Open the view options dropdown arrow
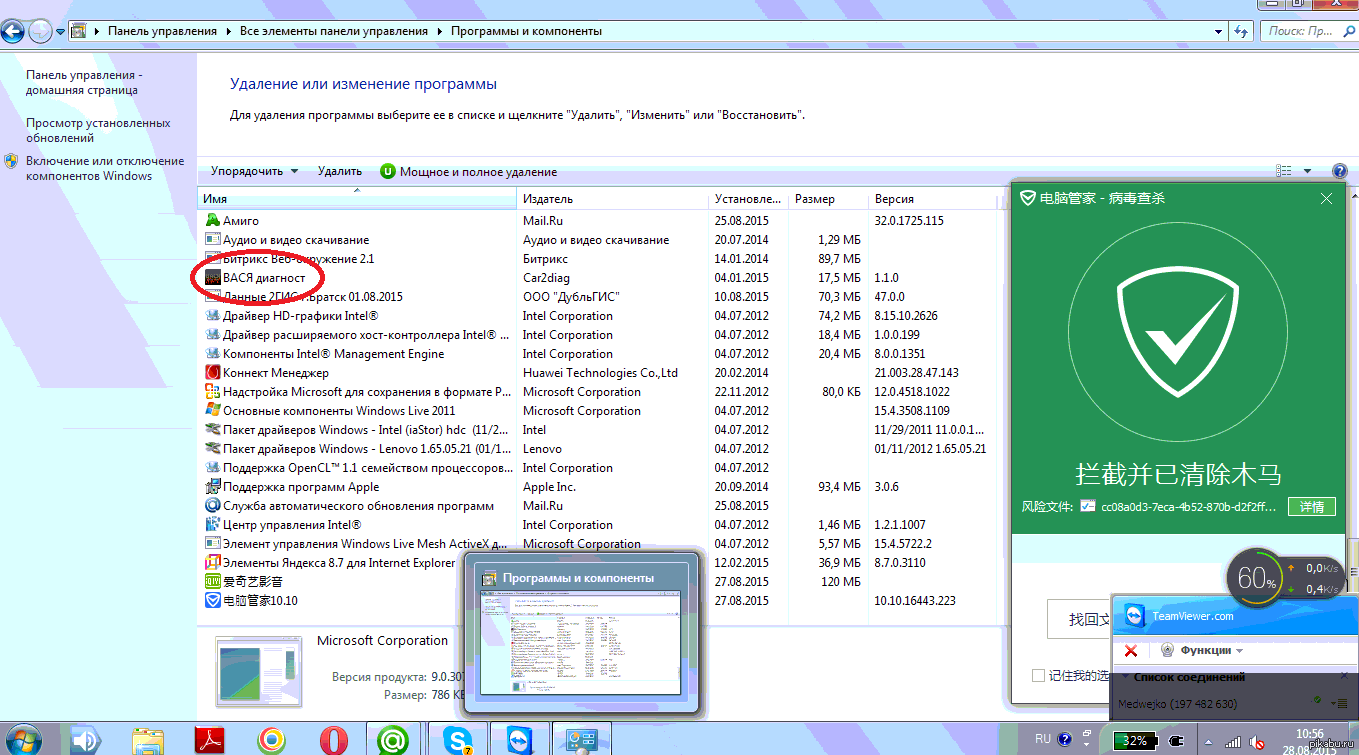 tap(1307, 171)
